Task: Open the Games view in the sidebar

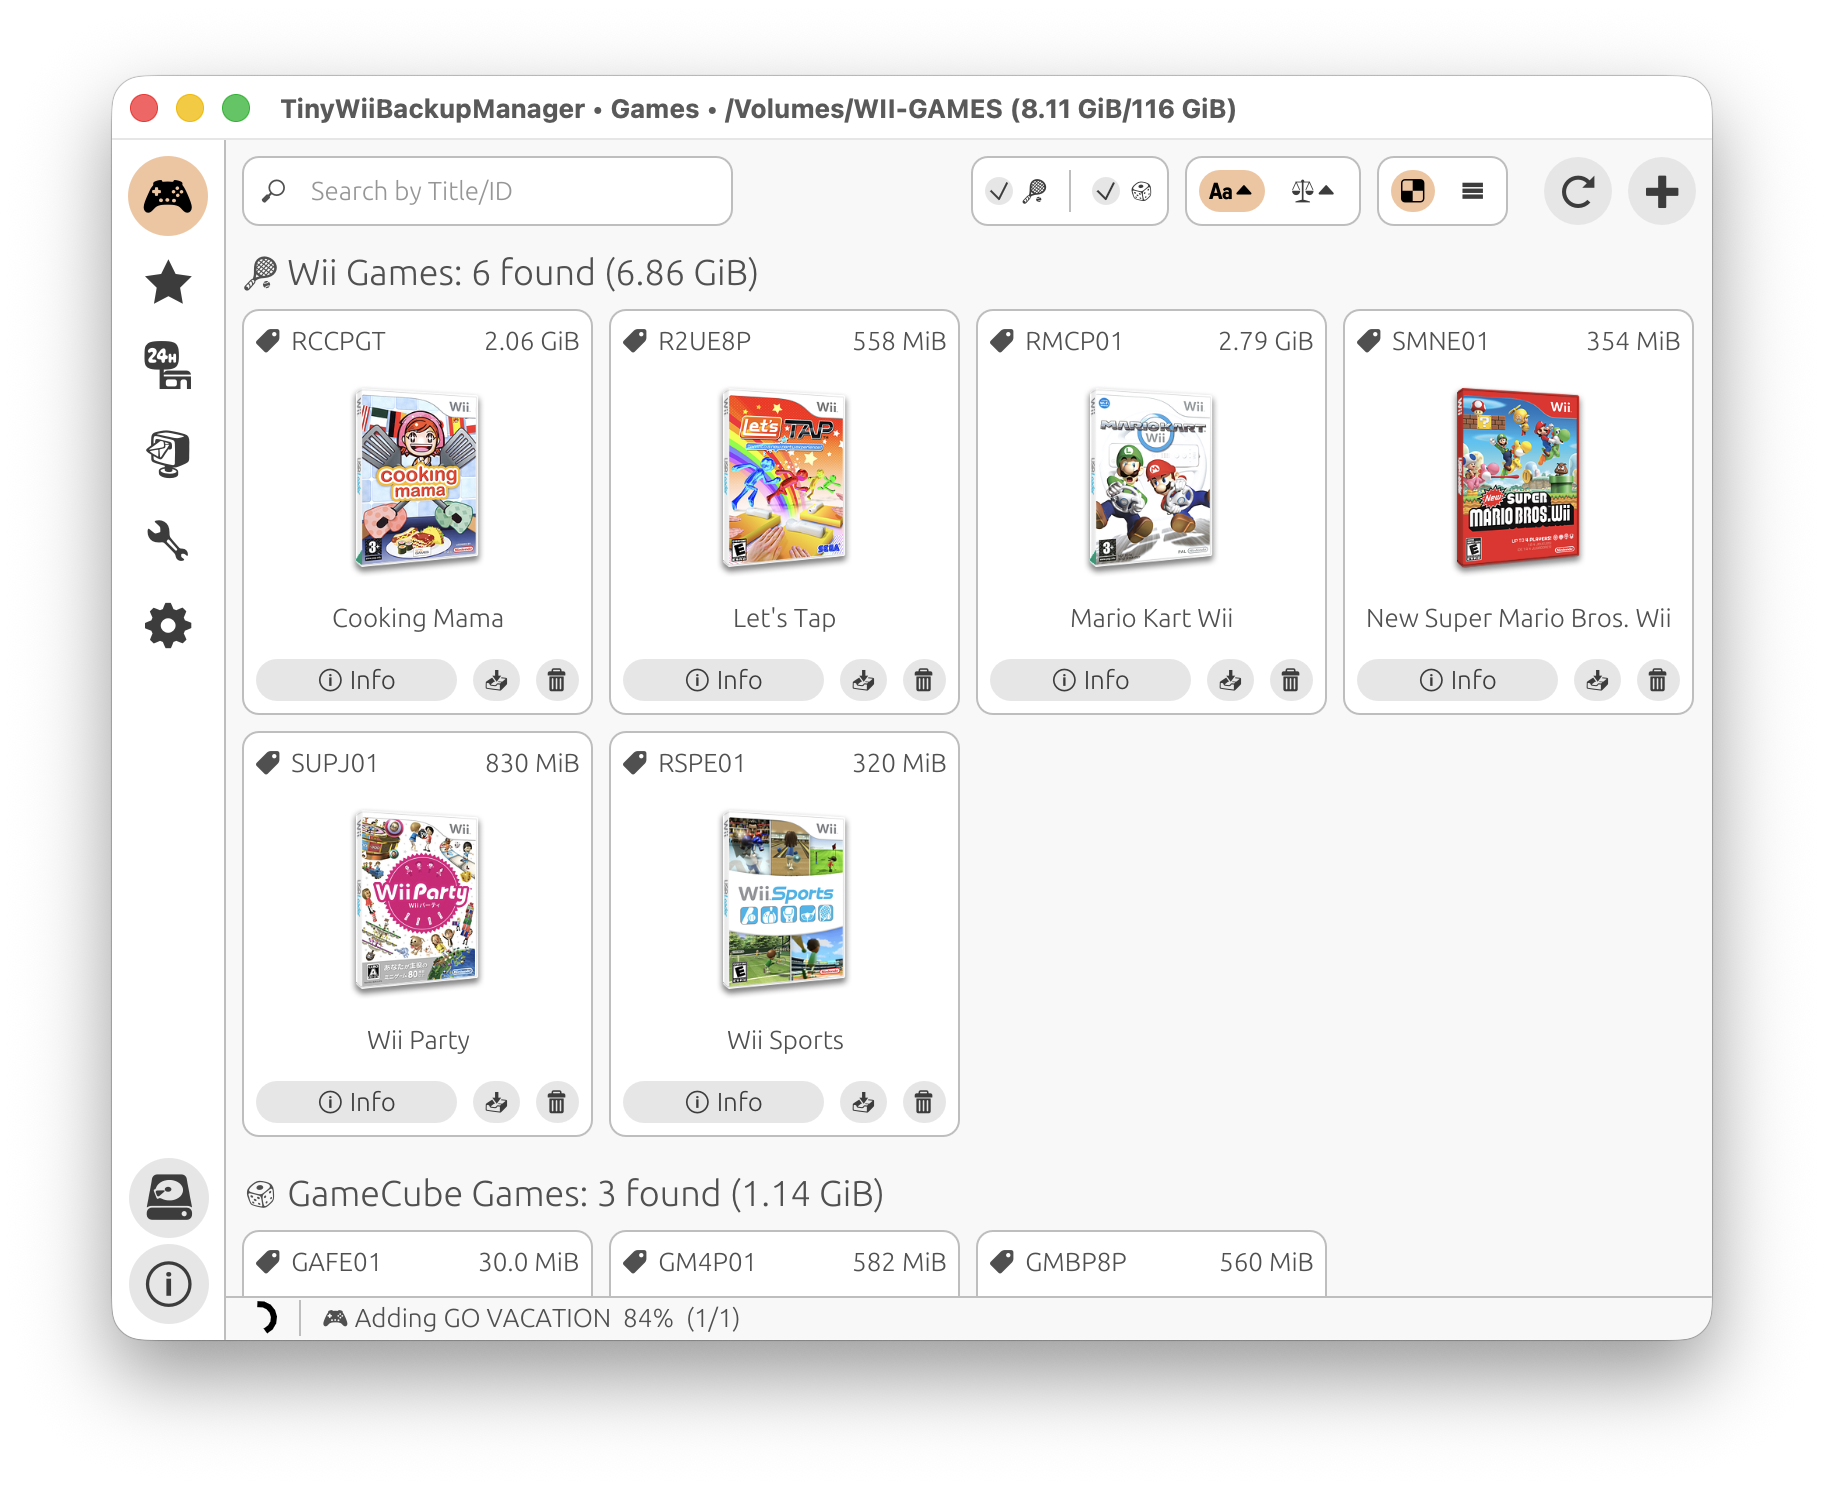Action: pos(168,196)
